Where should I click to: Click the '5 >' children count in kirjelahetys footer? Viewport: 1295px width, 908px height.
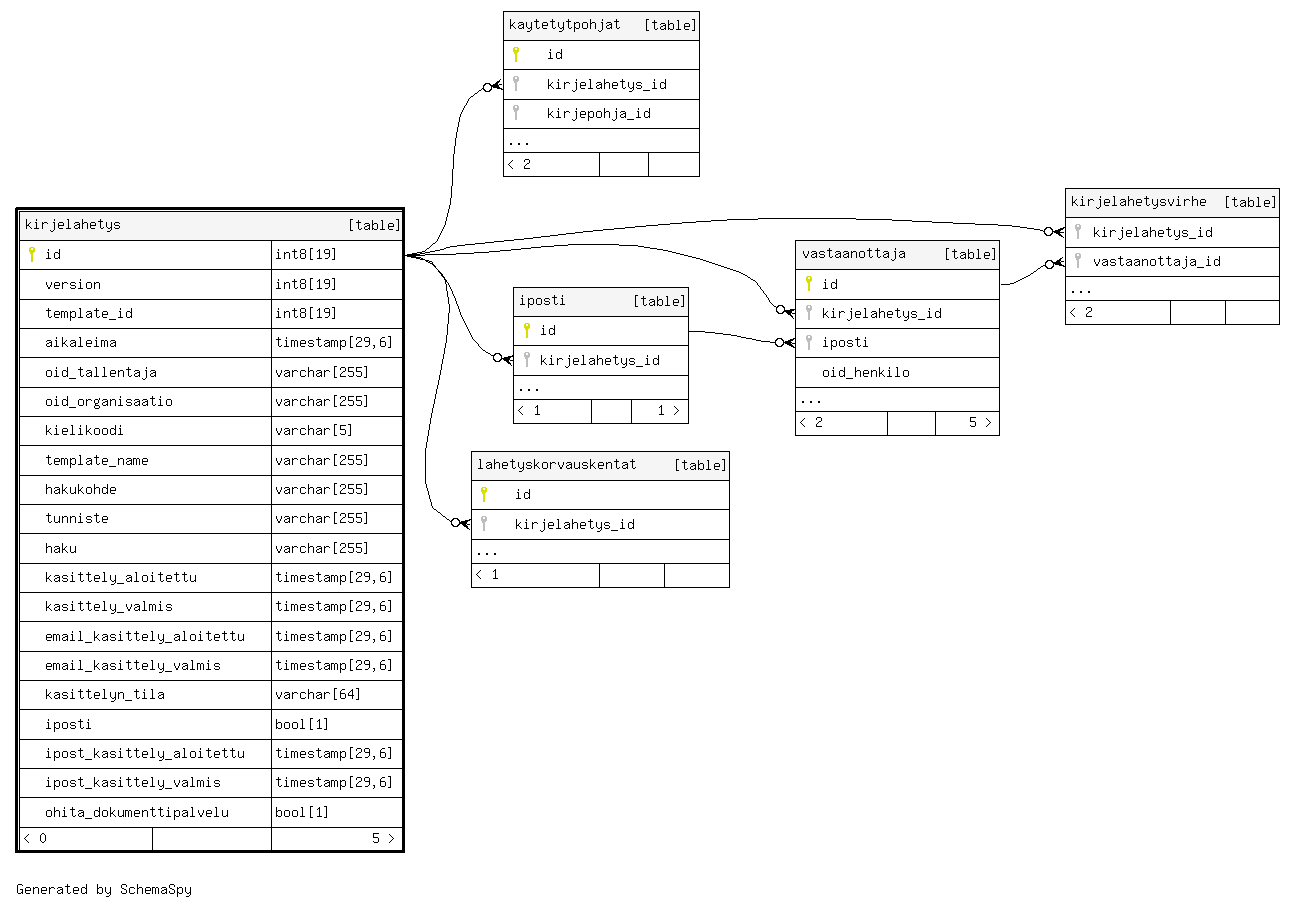[x=383, y=838]
